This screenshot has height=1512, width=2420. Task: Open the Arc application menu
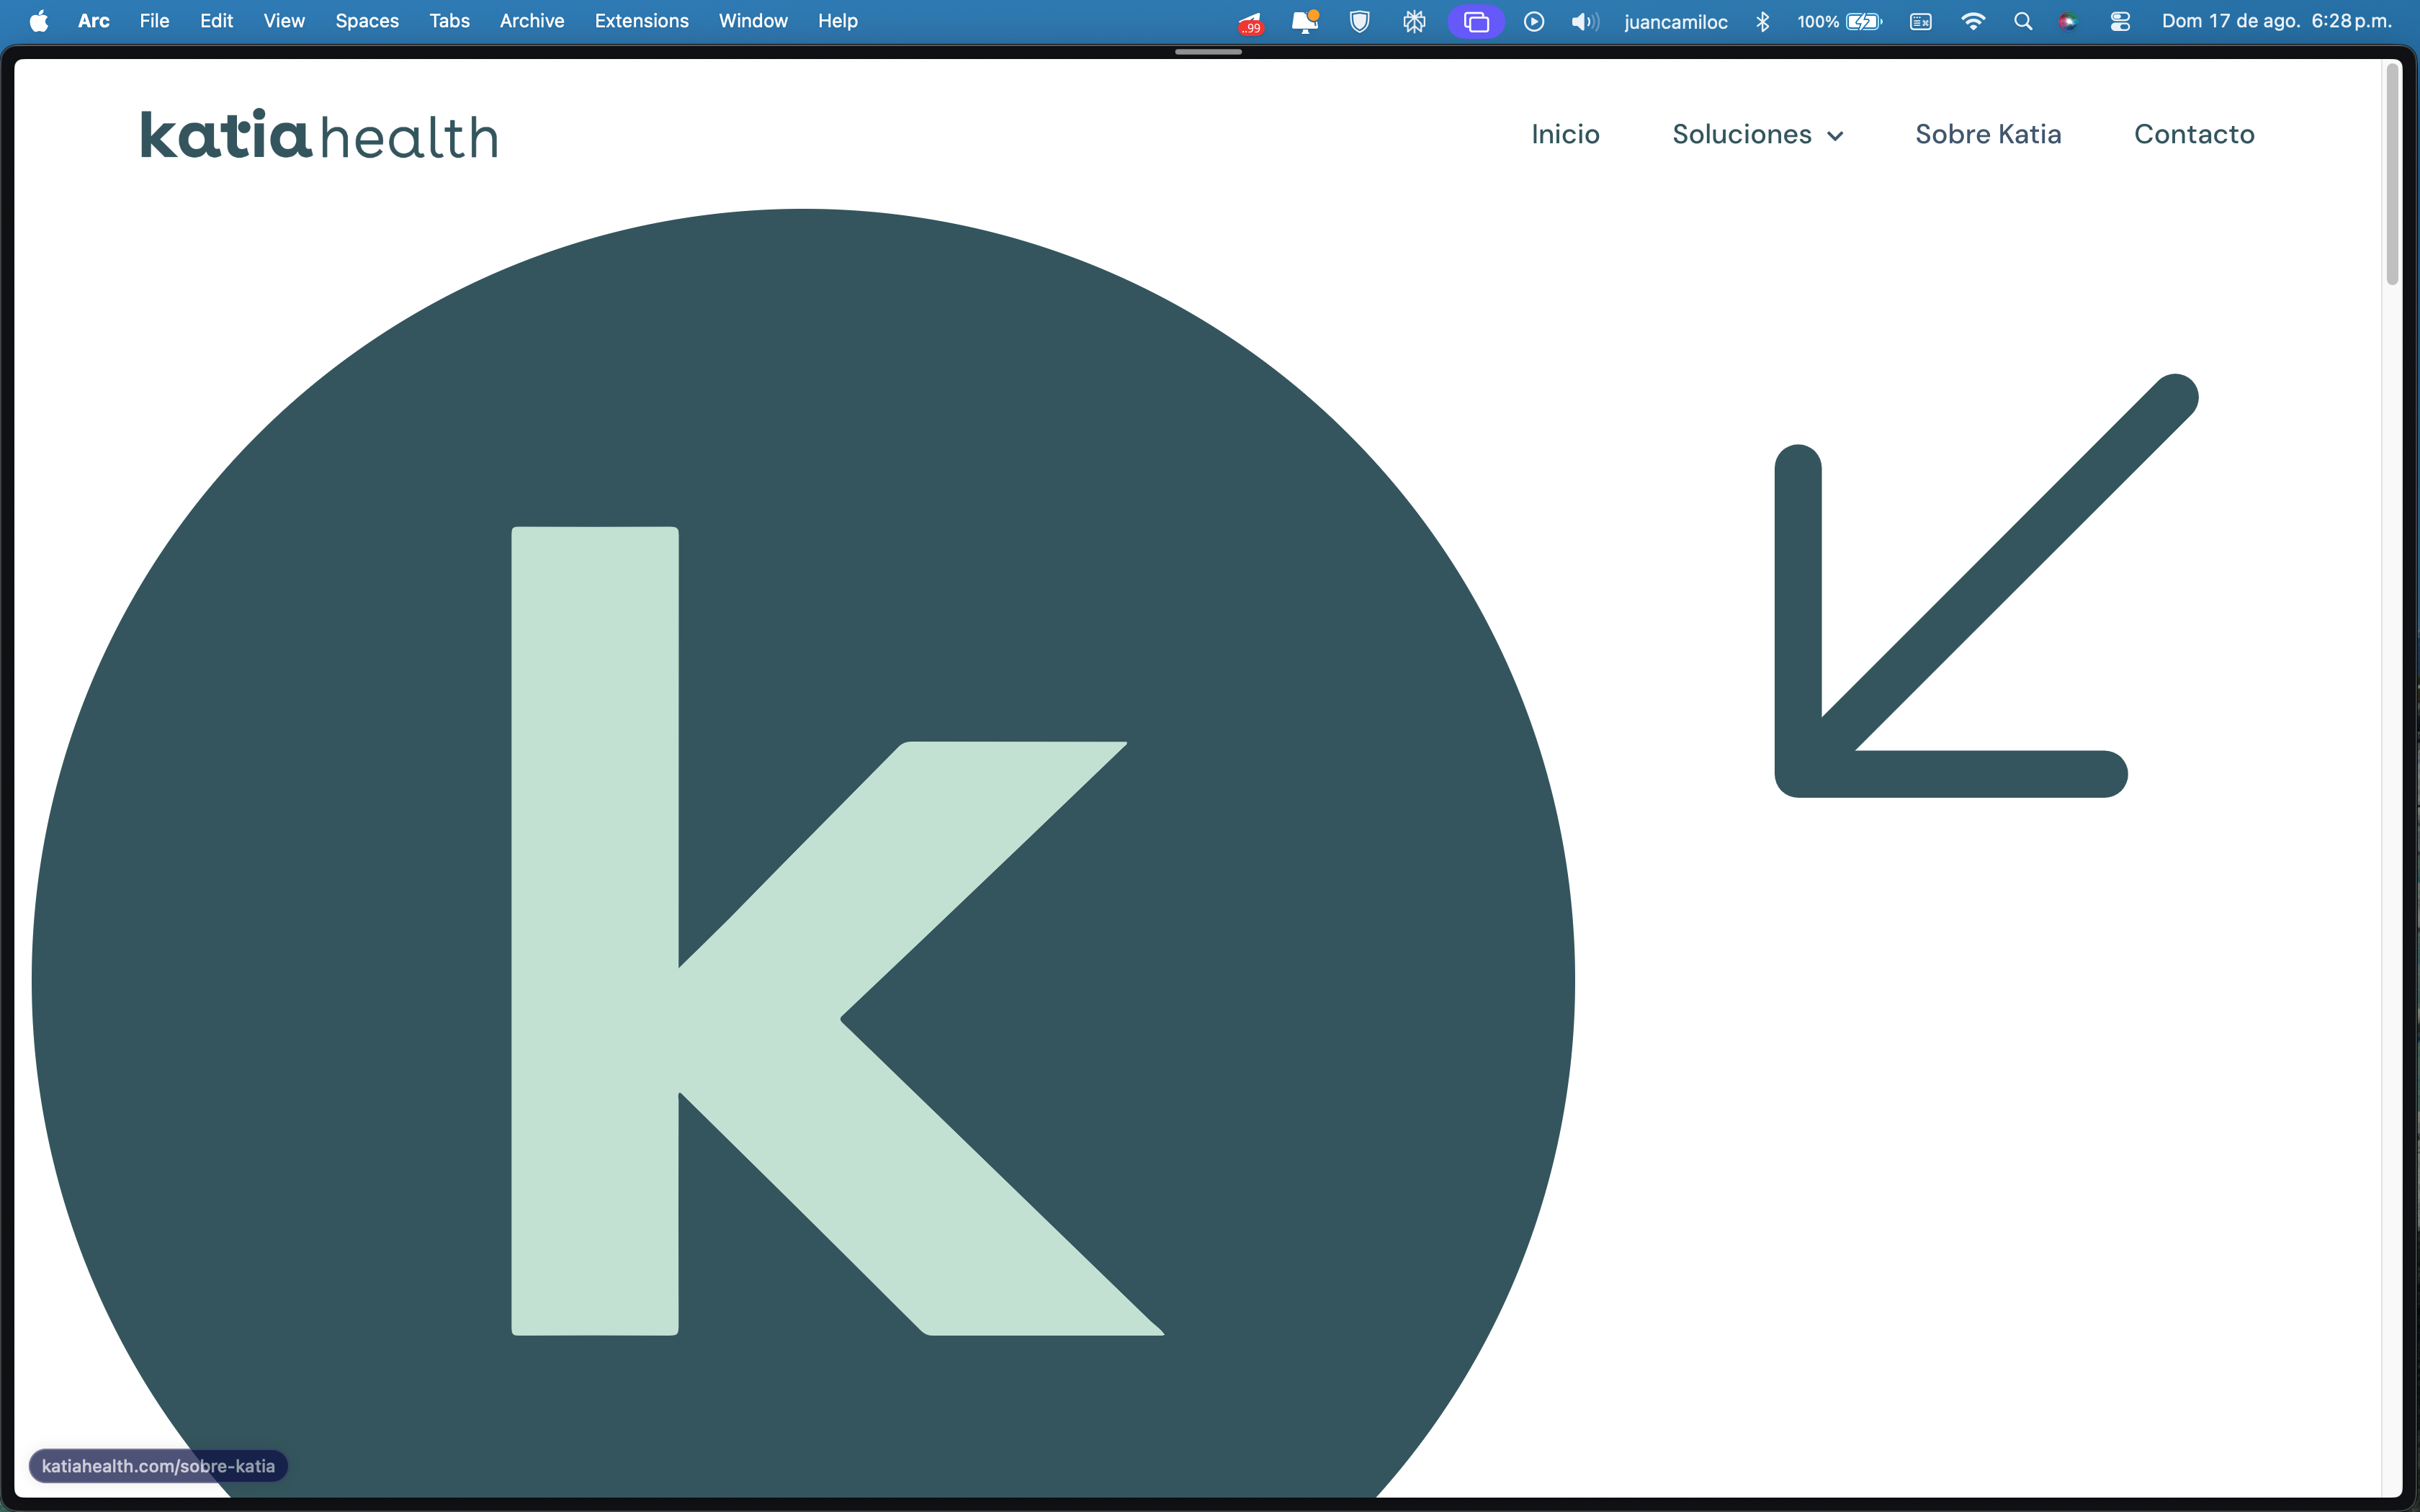tap(94, 21)
